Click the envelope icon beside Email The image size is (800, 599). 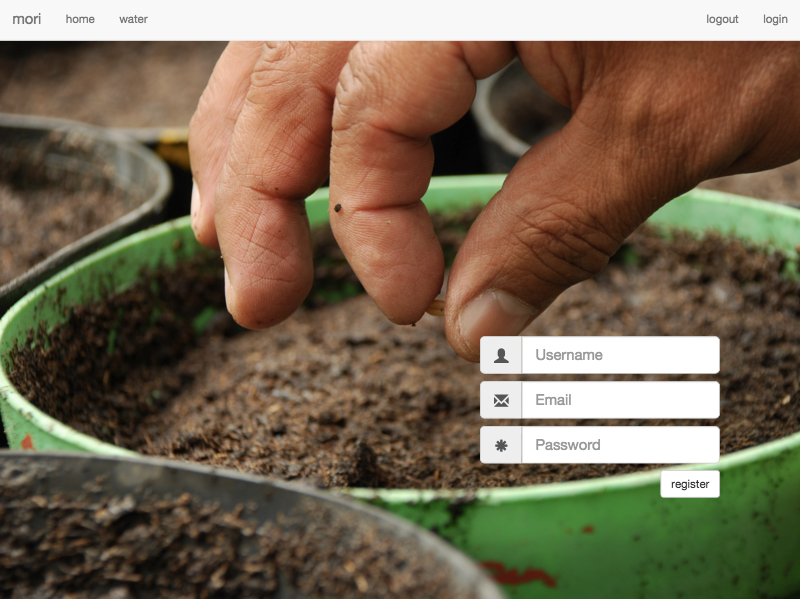pos(501,400)
